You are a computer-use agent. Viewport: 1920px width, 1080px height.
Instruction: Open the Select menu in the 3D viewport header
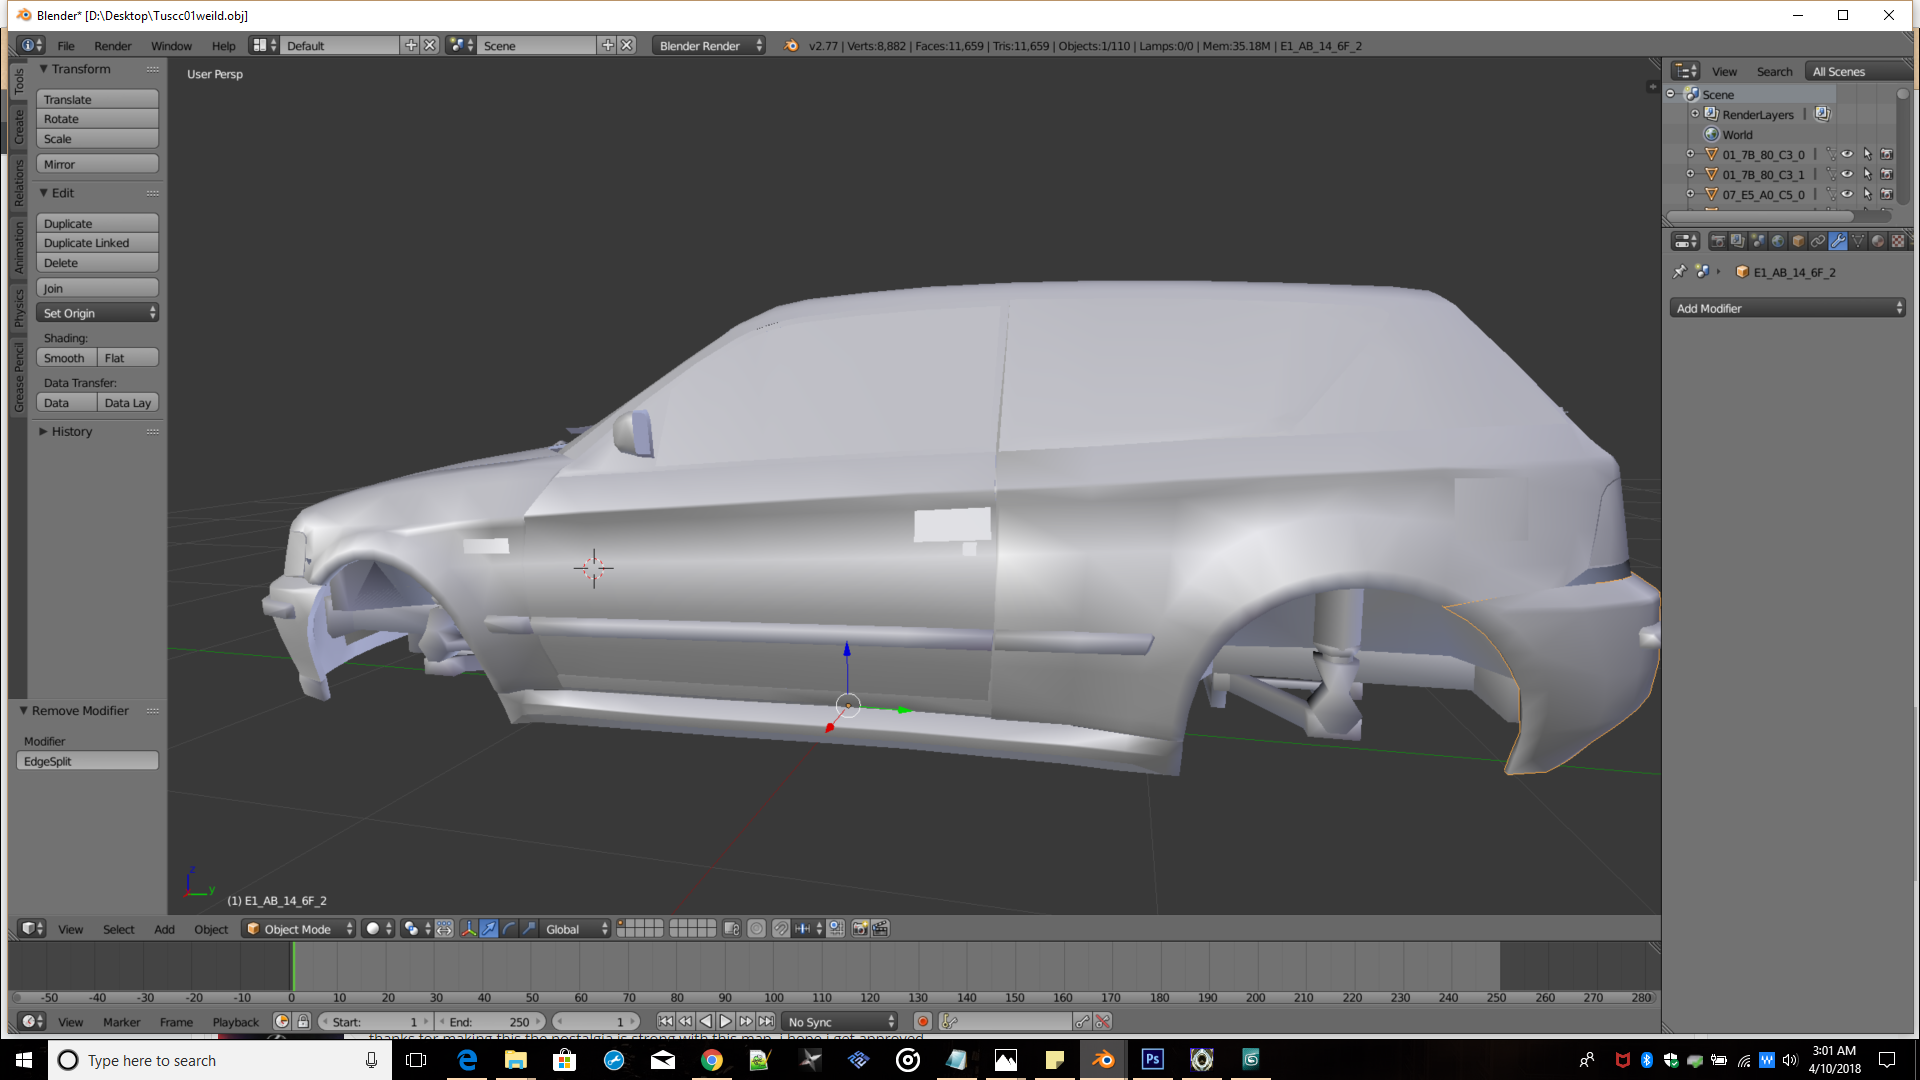click(x=118, y=930)
